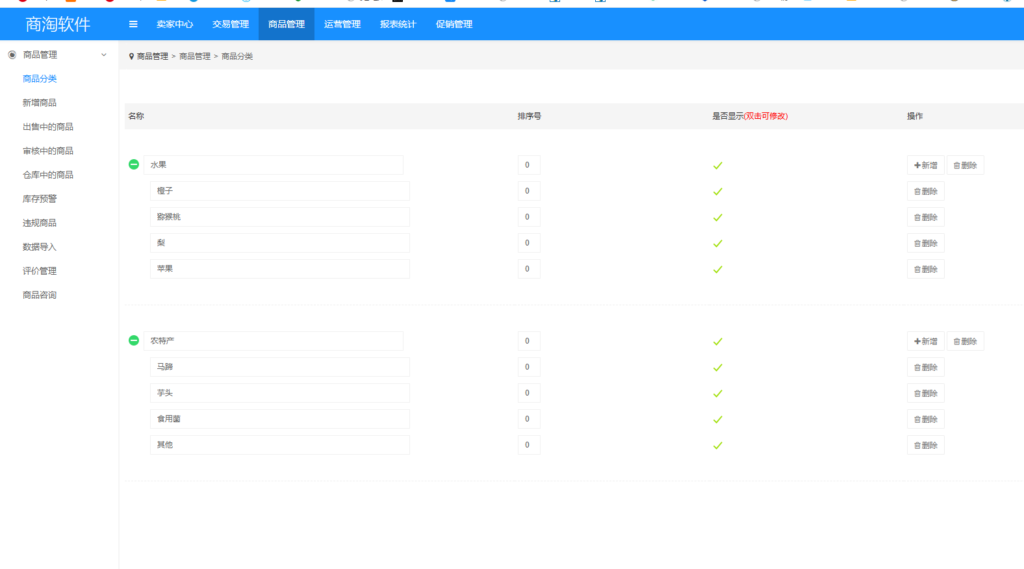Click the trash delete icon for 水果 row
Viewport: 1024px width, 569px height.
[957, 166]
